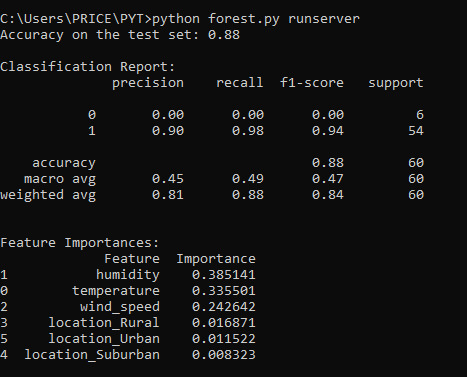Click the 'accuracy' row label
Screen dimensions: 467x377
click(x=64, y=163)
